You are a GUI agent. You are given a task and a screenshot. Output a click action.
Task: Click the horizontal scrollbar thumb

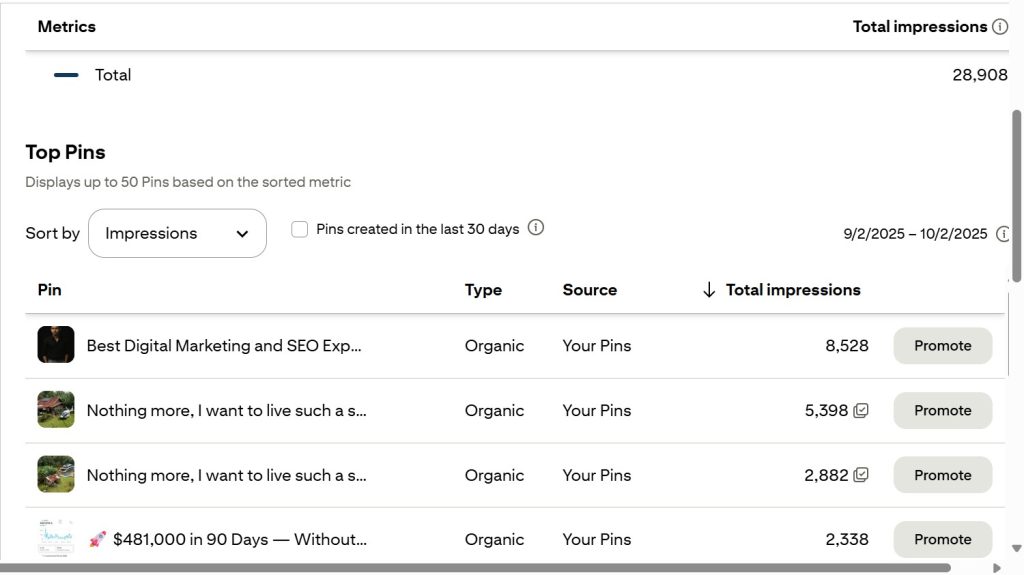[475, 568]
